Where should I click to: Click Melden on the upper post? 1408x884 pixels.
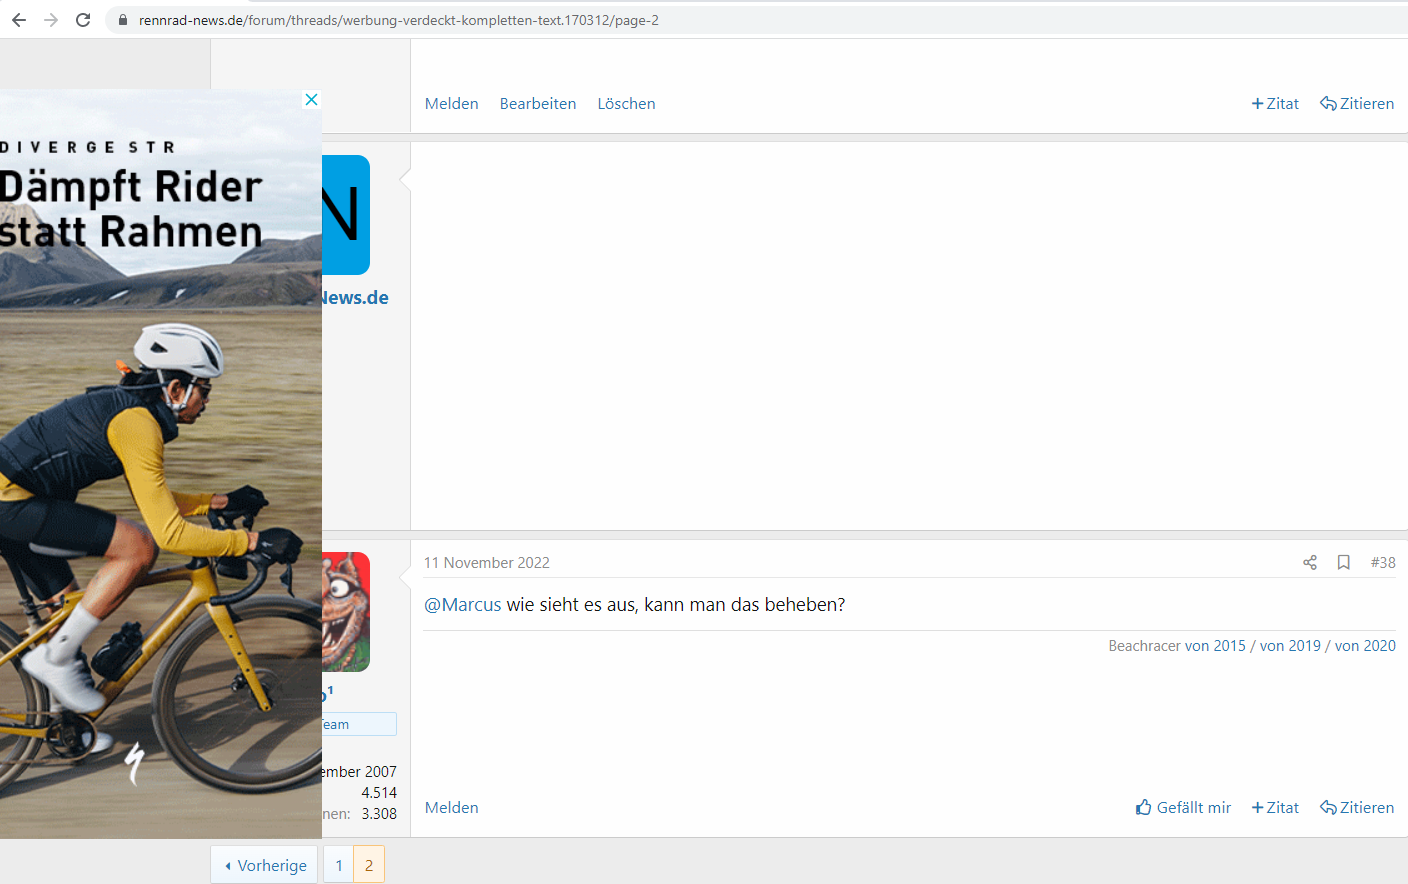click(451, 104)
